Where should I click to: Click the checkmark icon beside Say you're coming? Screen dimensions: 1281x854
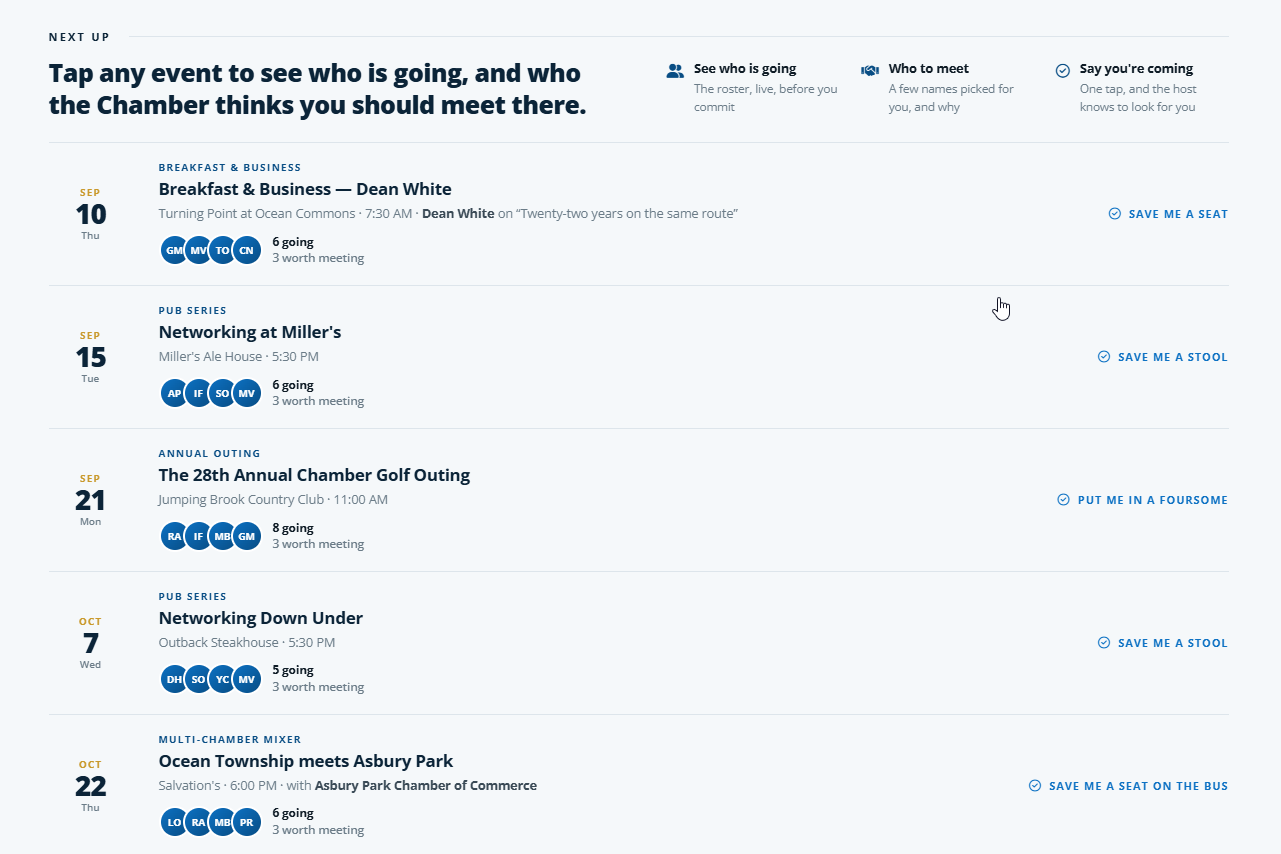[1063, 71]
